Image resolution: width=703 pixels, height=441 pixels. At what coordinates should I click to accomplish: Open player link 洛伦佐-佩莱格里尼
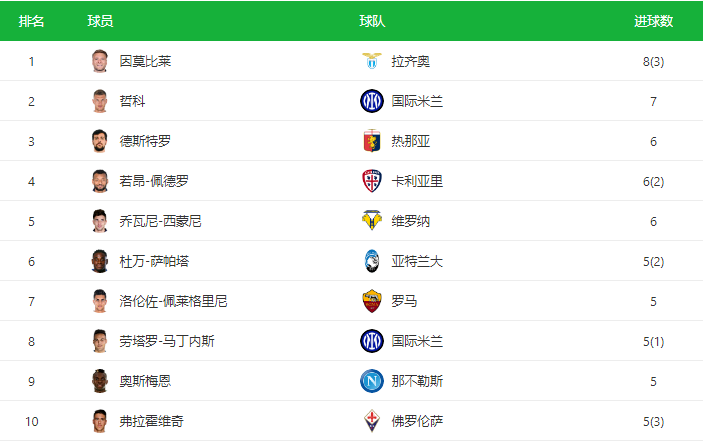[x=173, y=301]
